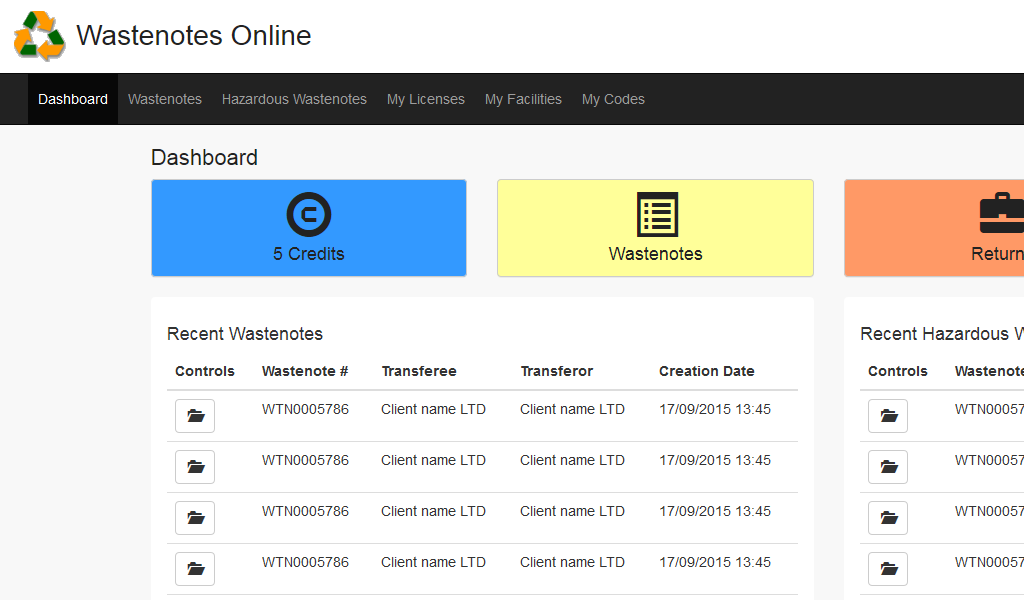Click the circled-C Credits icon
Viewport: 1024px width, 600px height.
click(x=308, y=214)
